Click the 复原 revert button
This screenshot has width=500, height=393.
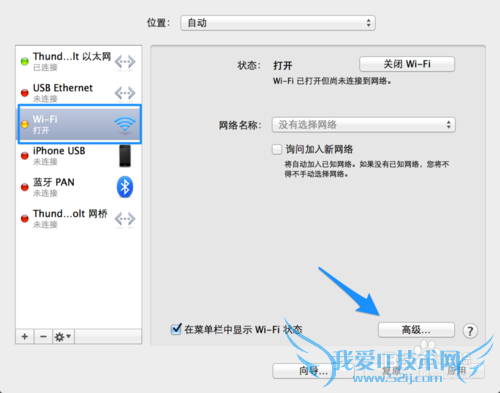tap(391, 371)
